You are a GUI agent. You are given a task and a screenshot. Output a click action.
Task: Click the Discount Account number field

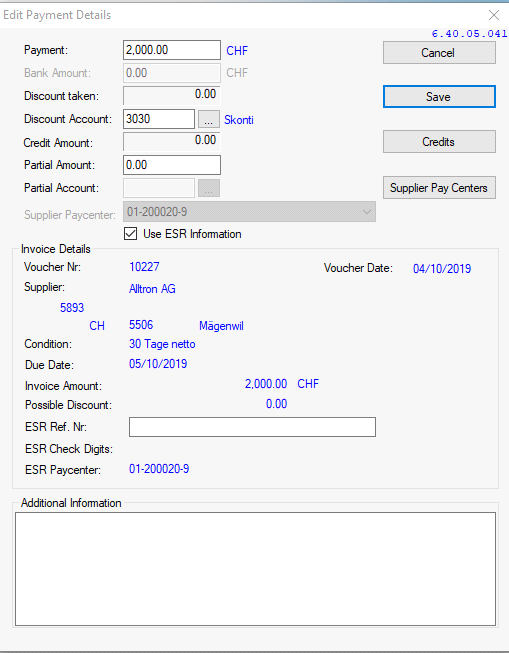[159, 119]
